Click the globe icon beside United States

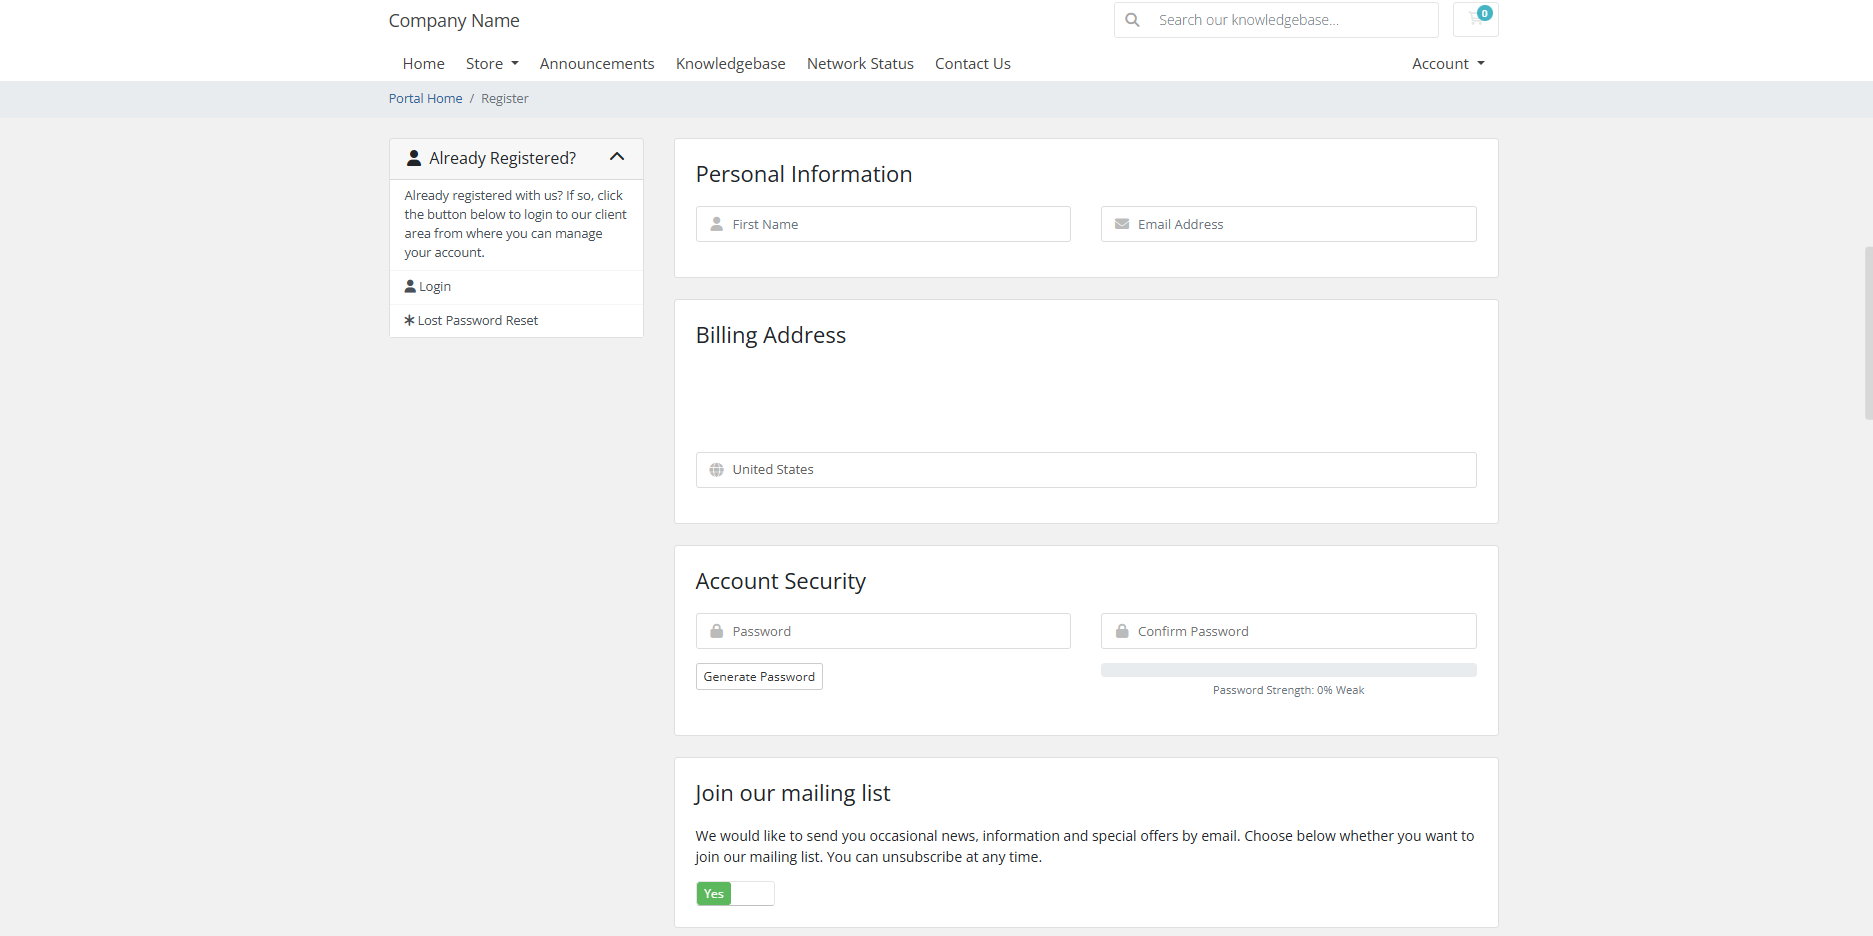[716, 469]
